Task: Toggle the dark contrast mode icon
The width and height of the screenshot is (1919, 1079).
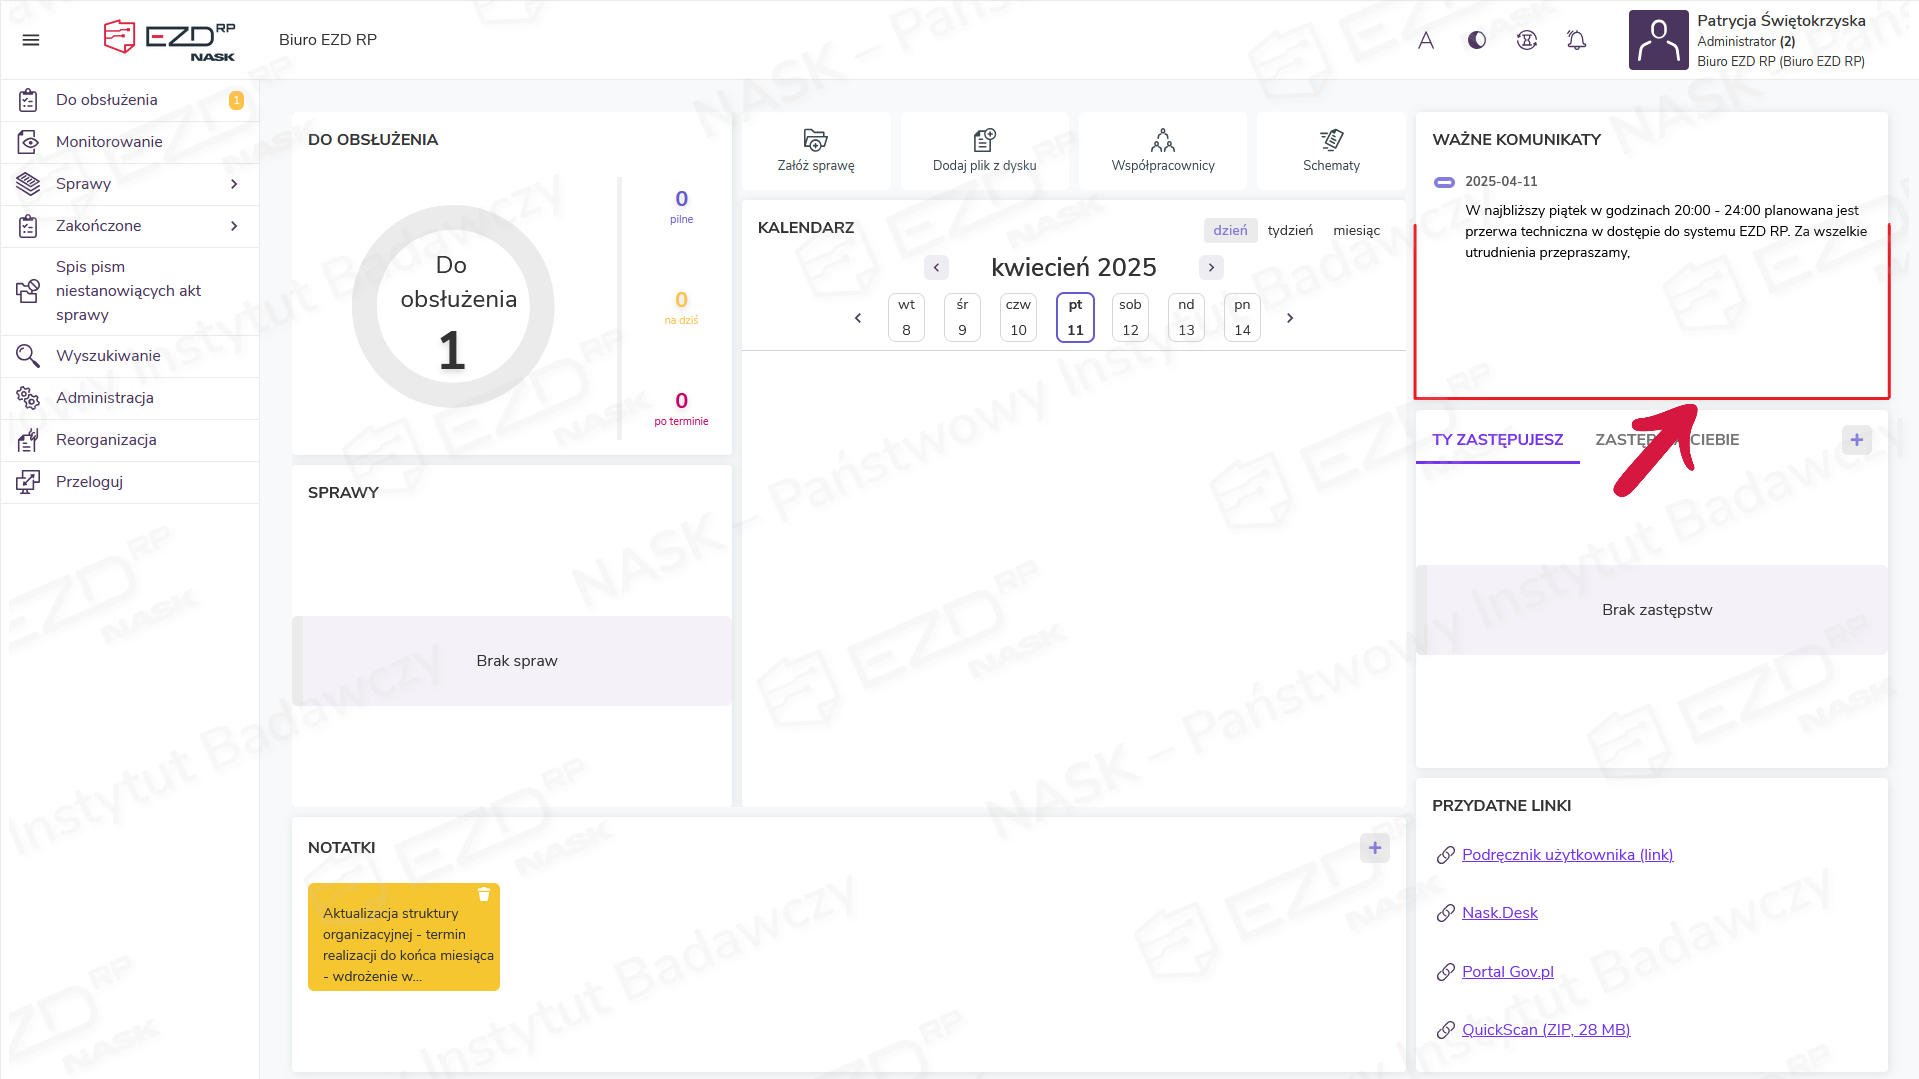Action: tap(1476, 40)
